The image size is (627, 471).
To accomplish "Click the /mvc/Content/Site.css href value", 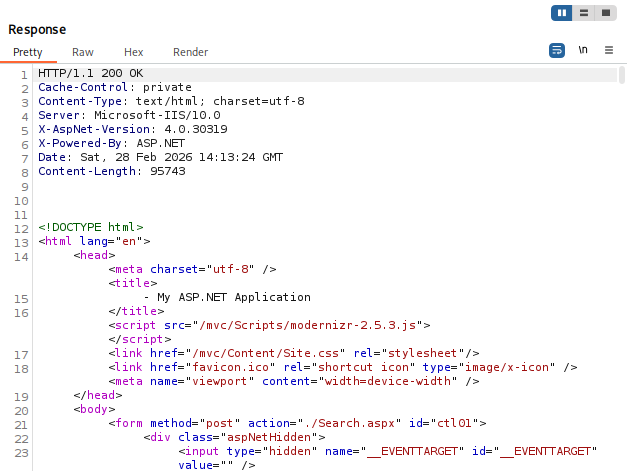I will (265, 353).
